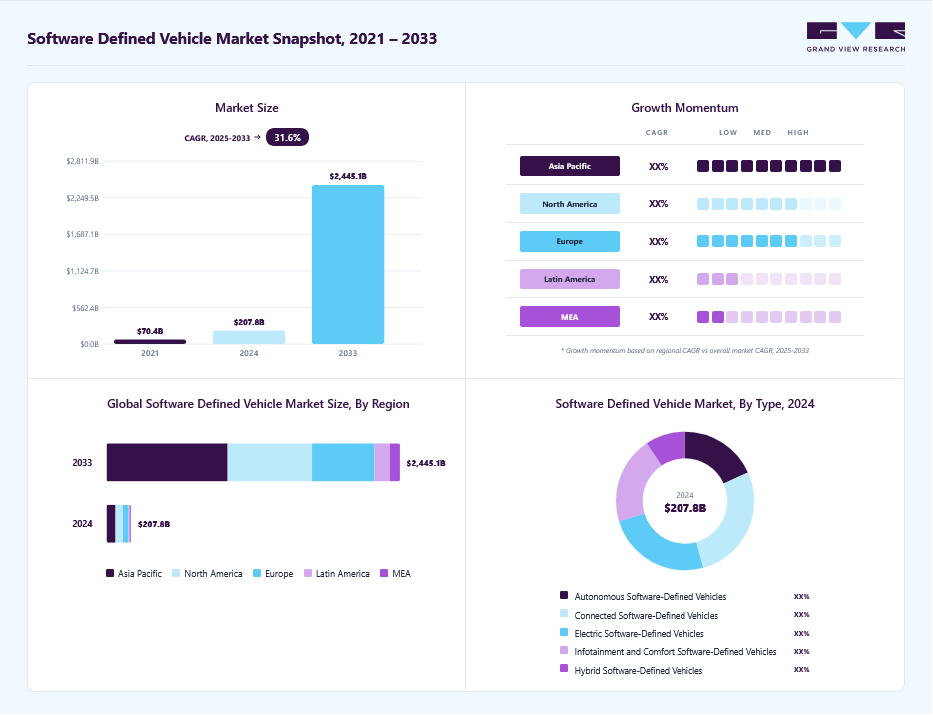The width and height of the screenshot is (933, 715).
Task: Click the purple Hybrid donut slice
Action: (670, 447)
